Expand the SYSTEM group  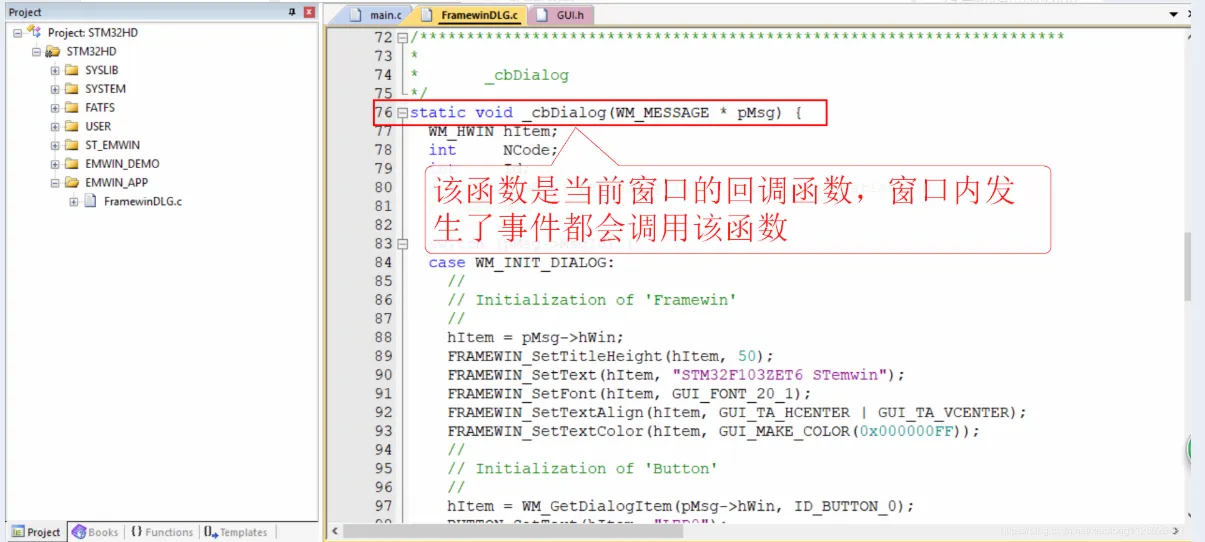(55, 89)
